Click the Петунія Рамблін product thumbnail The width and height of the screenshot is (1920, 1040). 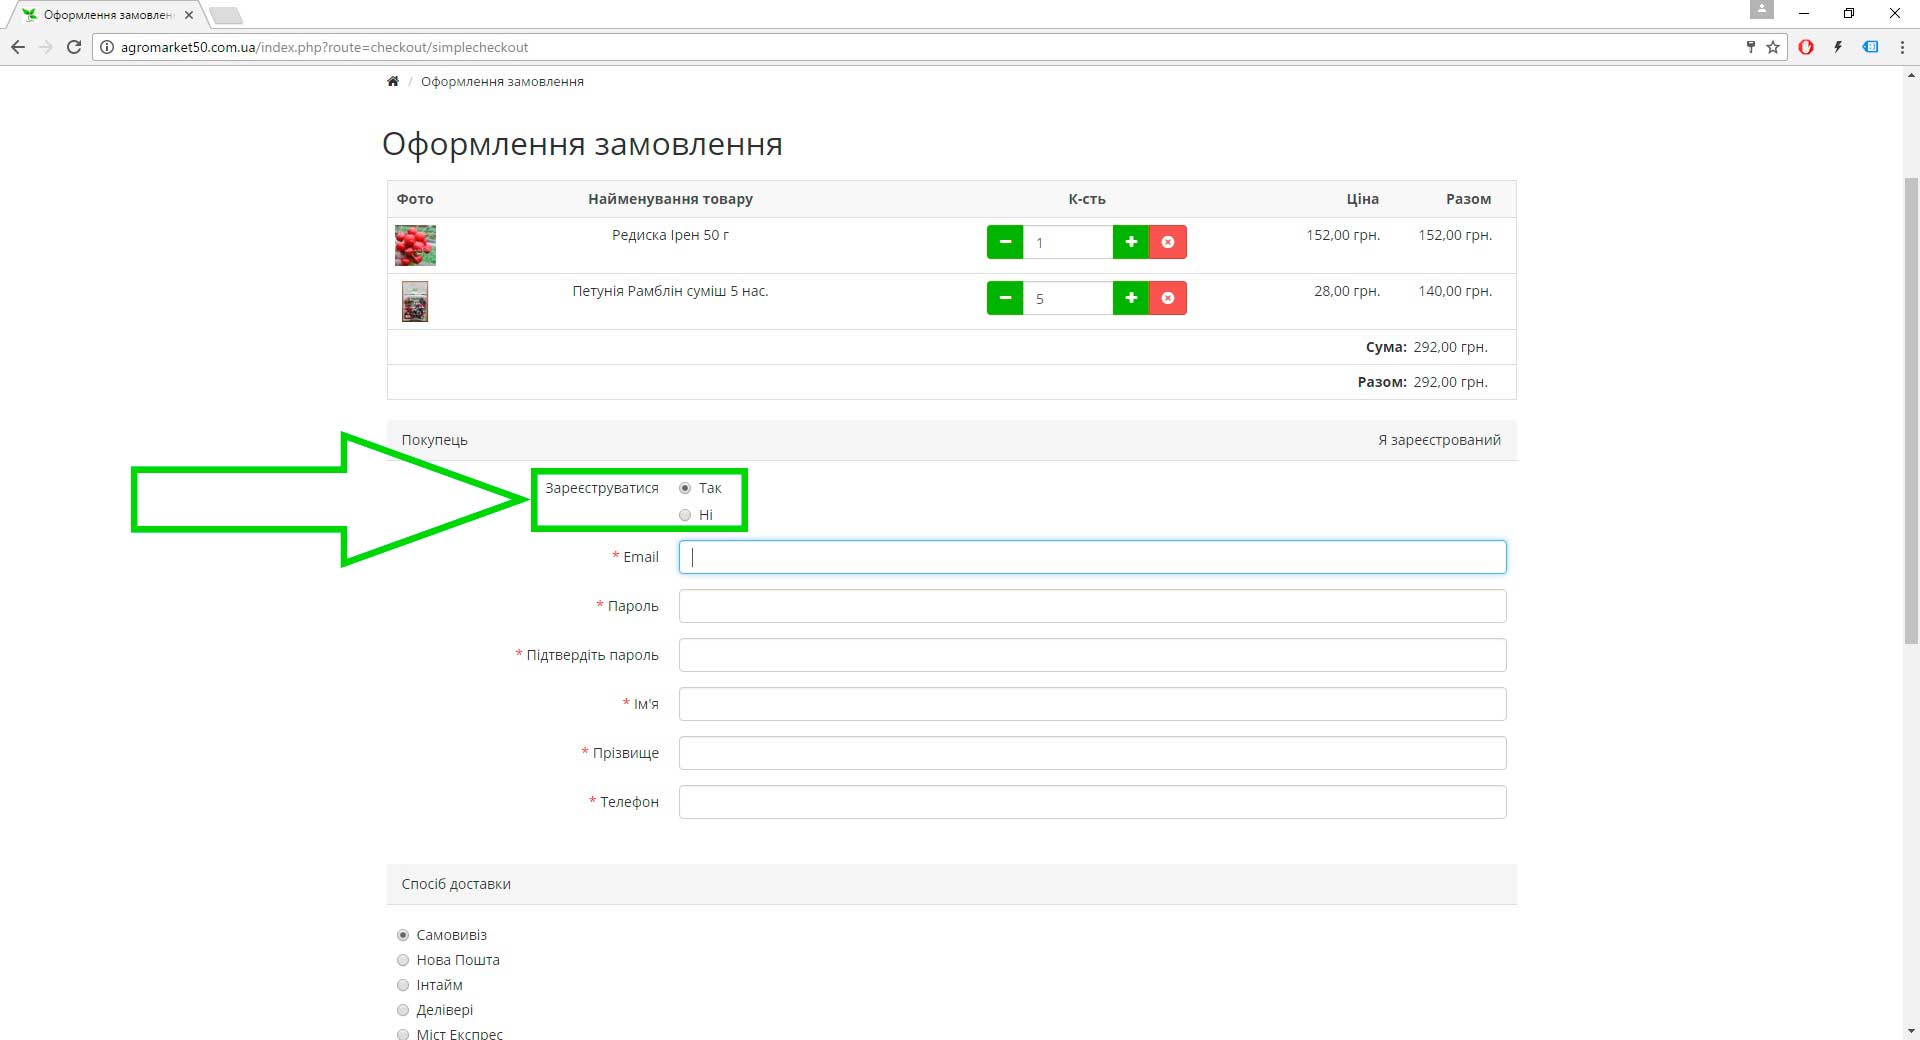[x=415, y=301]
